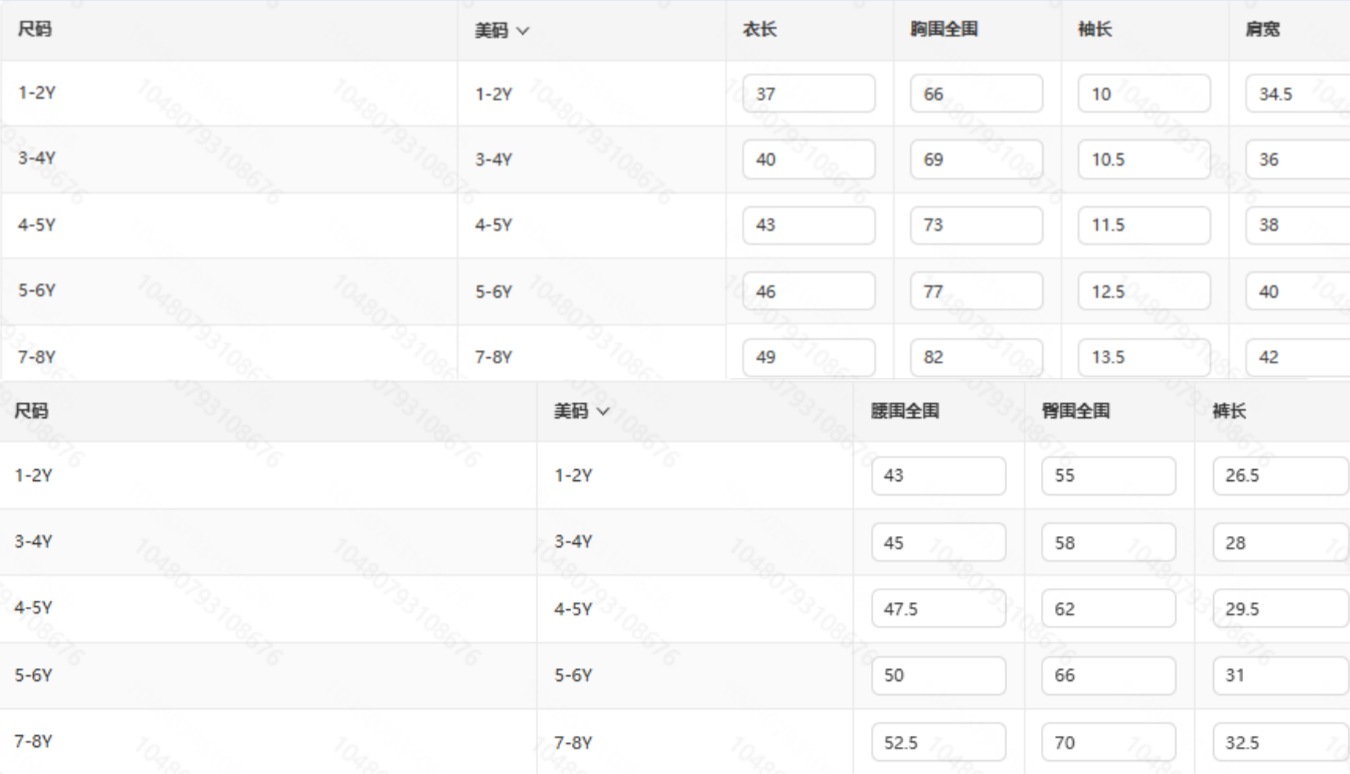Image resolution: width=1350 pixels, height=774 pixels.
Task: Select 尺码 cell 5-6Y in the 裤长 table
Action: pyautogui.click(x=33, y=676)
